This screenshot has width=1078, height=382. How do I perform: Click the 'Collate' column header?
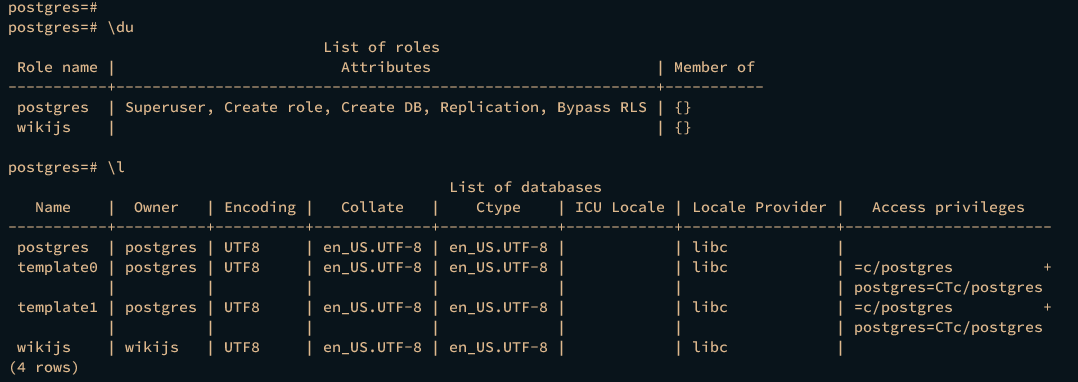tap(373, 207)
